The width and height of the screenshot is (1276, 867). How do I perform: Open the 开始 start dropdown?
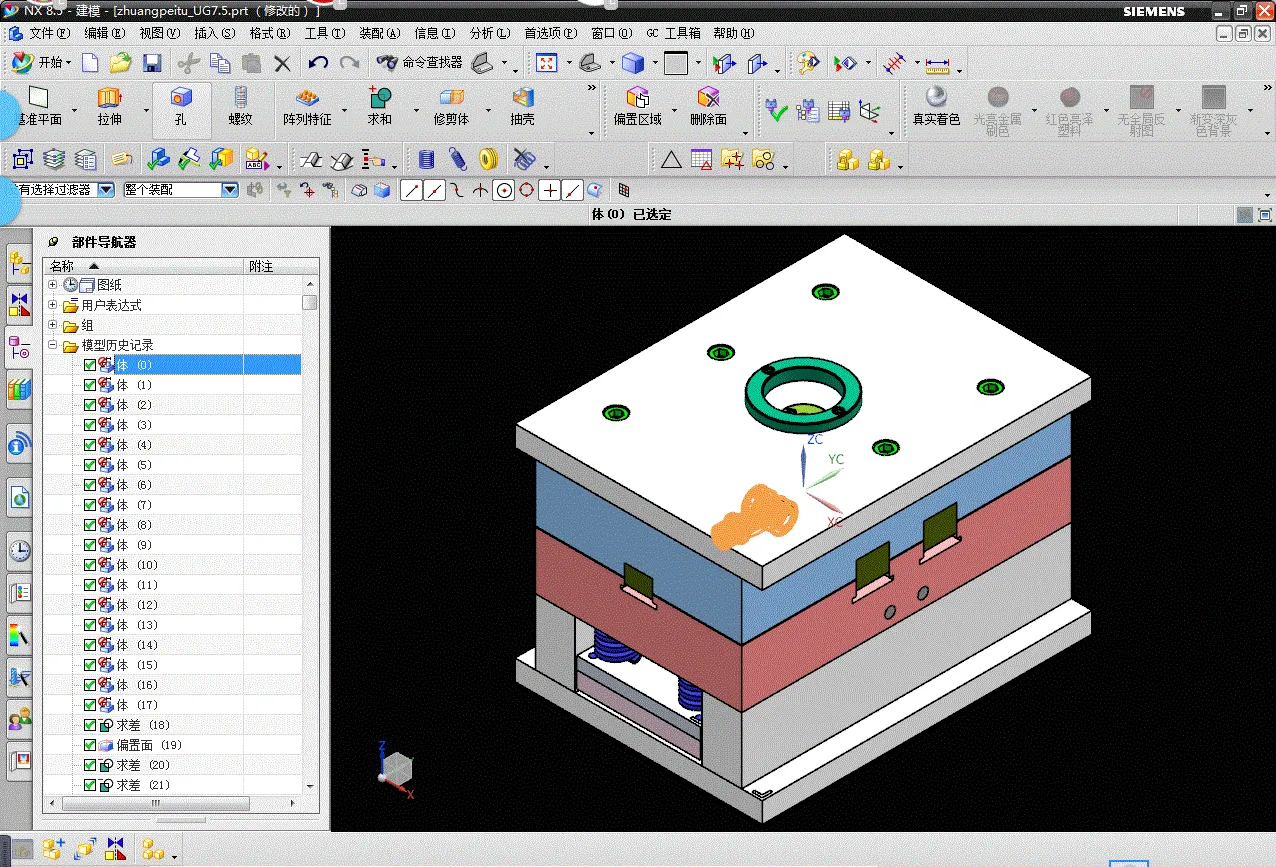pyautogui.click(x=41, y=63)
